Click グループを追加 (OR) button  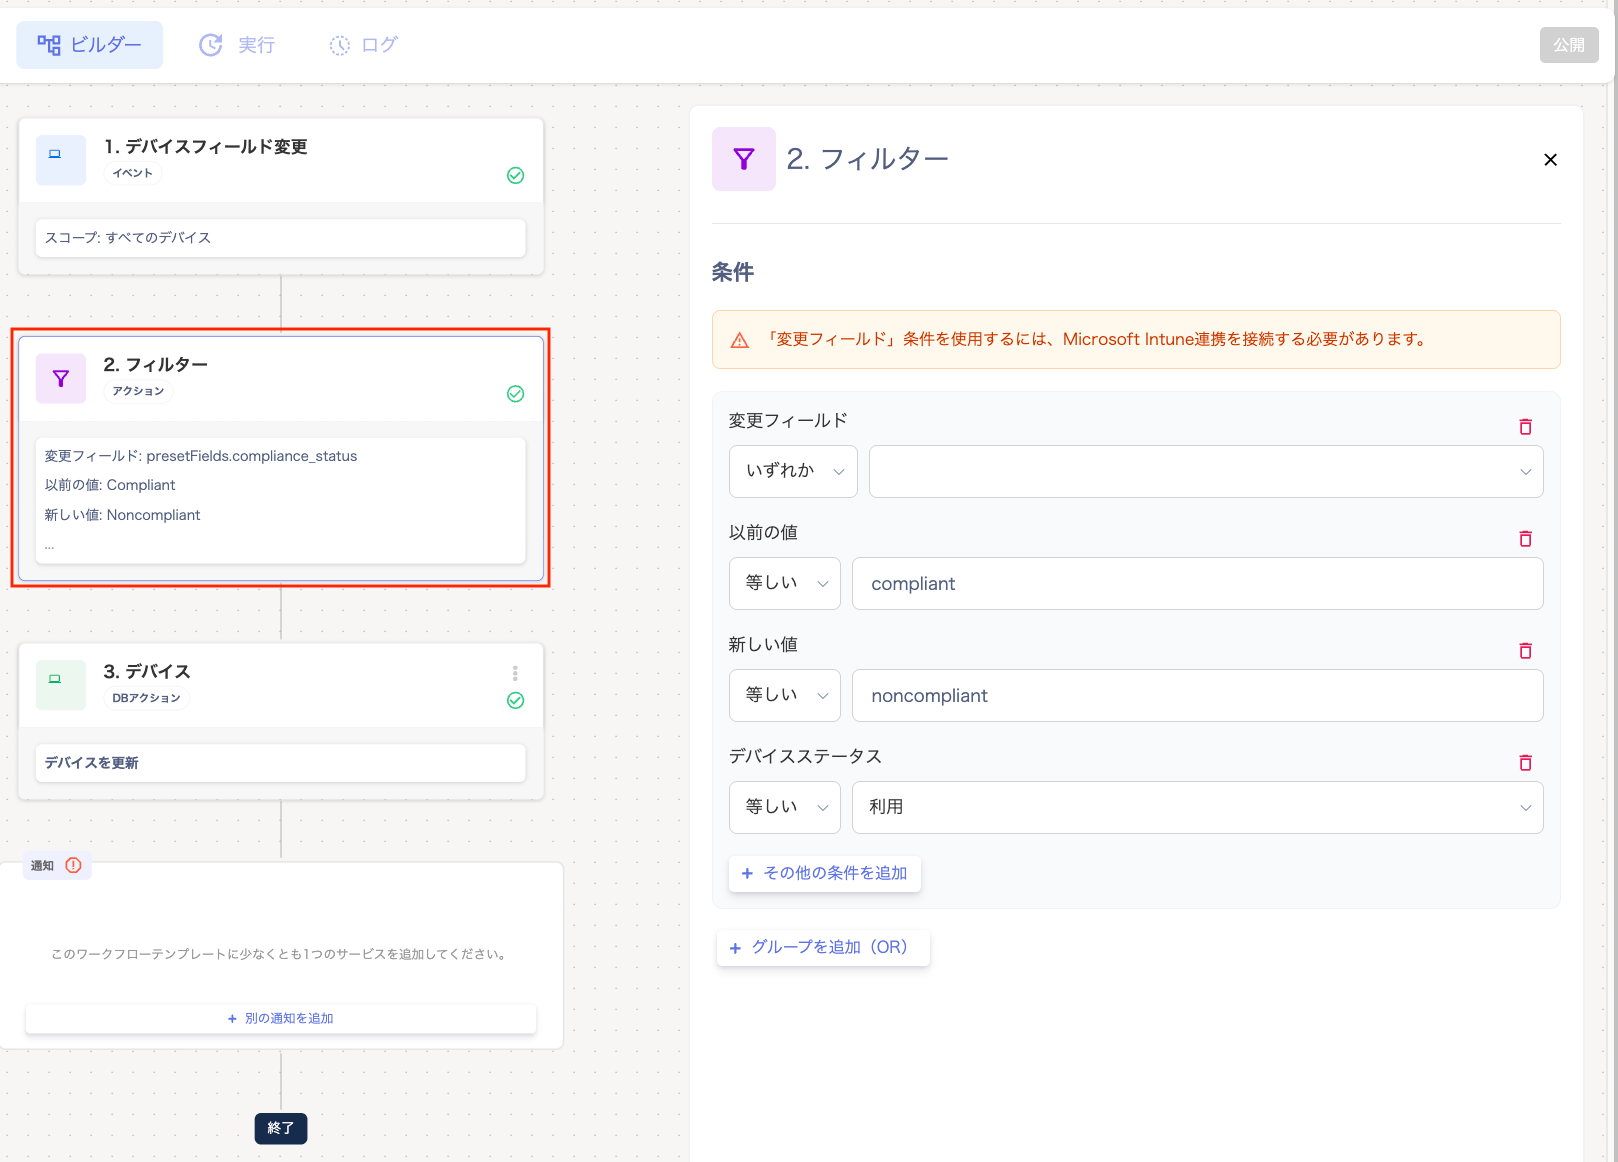tap(823, 947)
